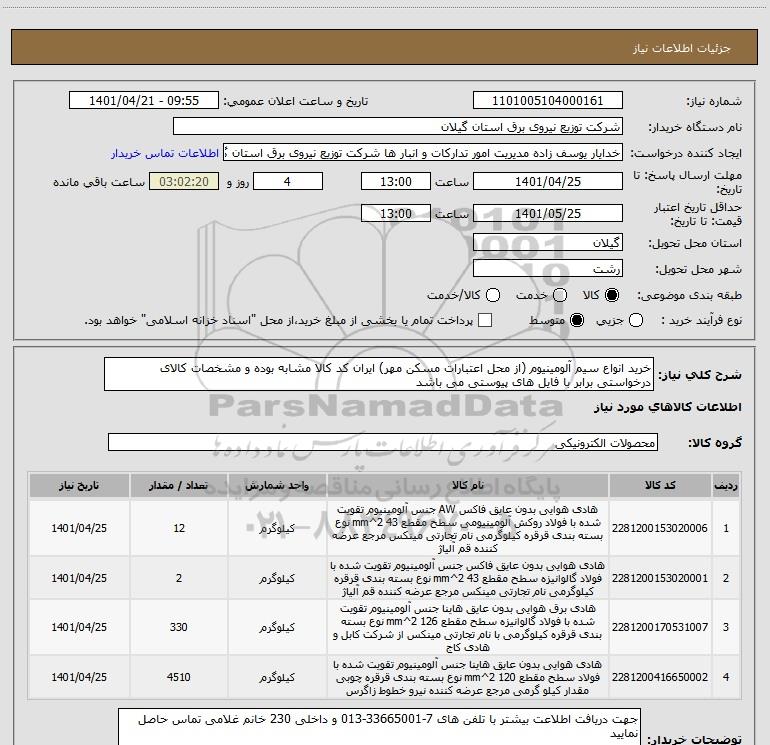Click the delivery city field رشت
The width and height of the screenshot is (770, 745).
[548, 269]
